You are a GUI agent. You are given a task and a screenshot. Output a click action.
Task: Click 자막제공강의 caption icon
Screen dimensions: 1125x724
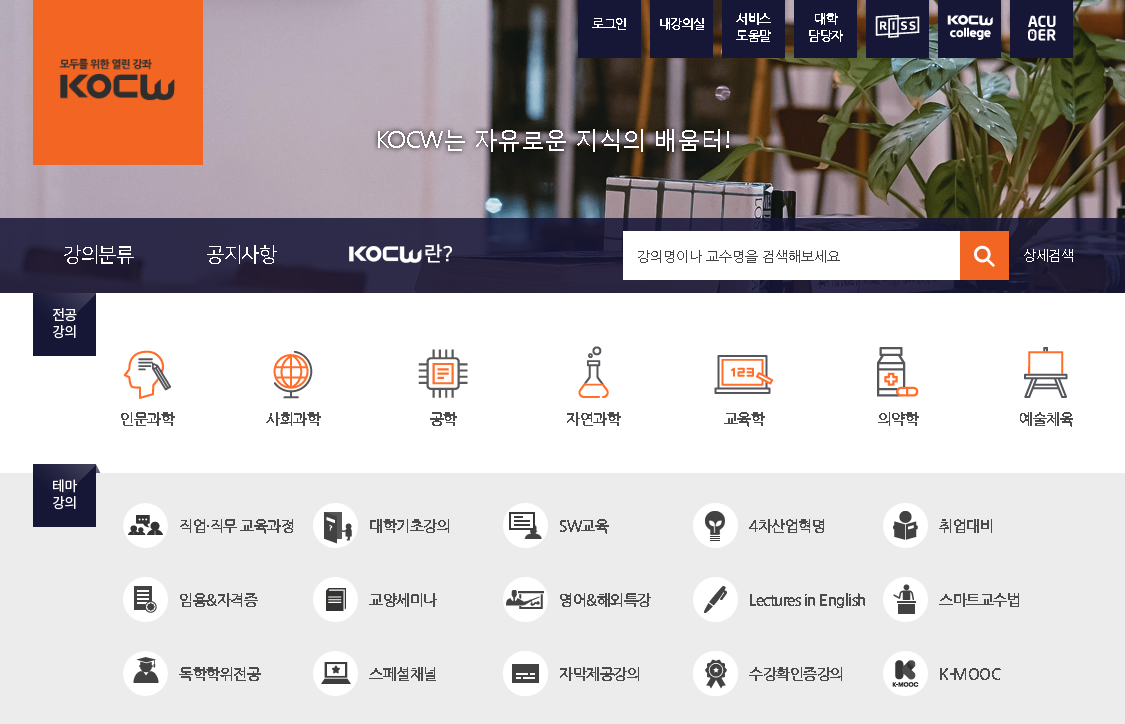click(x=526, y=674)
